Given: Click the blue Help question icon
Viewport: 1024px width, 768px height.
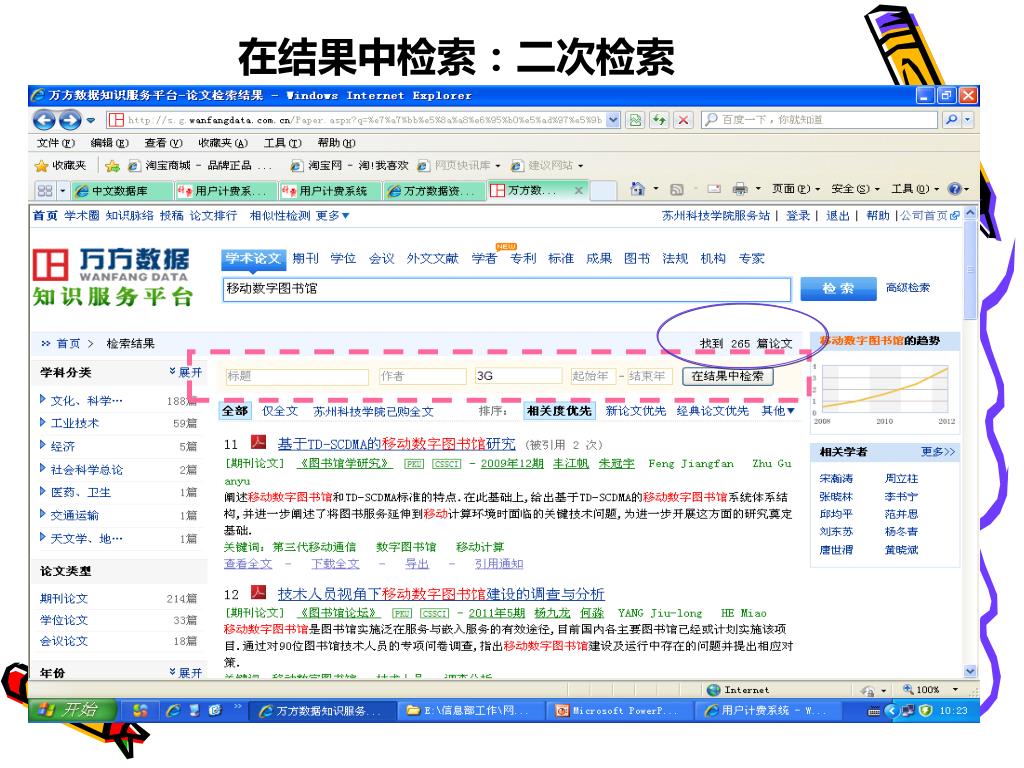Looking at the screenshot, I should pos(955,189).
